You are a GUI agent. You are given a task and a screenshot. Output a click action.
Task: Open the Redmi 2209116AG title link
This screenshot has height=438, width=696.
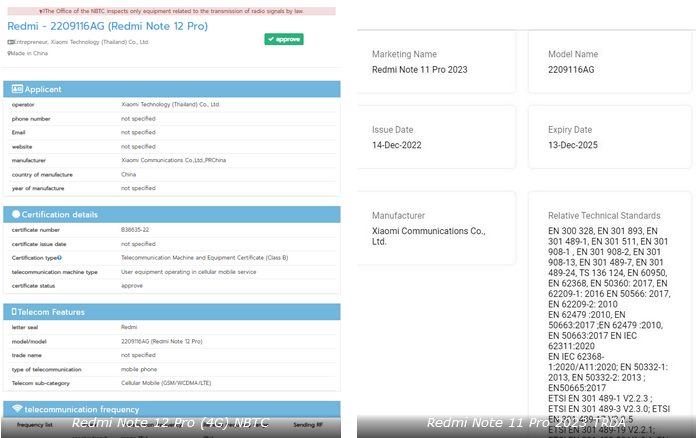pyautogui.click(x=107, y=26)
